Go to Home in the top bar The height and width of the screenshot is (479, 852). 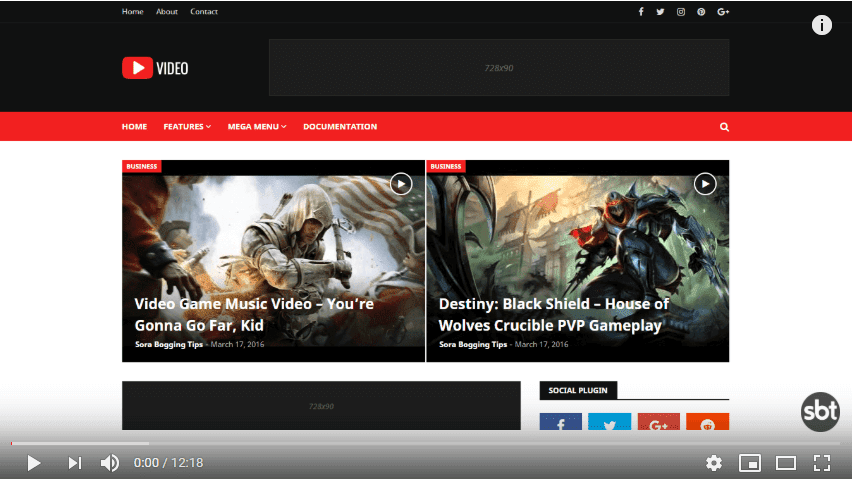tap(133, 11)
